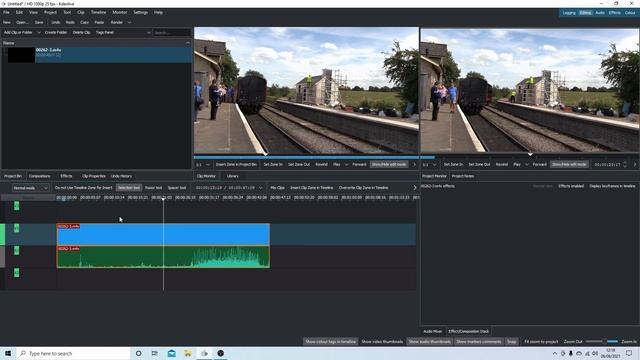The width and height of the screenshot is (640, 360).
Task: Toggle Show/Hide edit mode on clip monitor
Action: click(x=389, y=164)
